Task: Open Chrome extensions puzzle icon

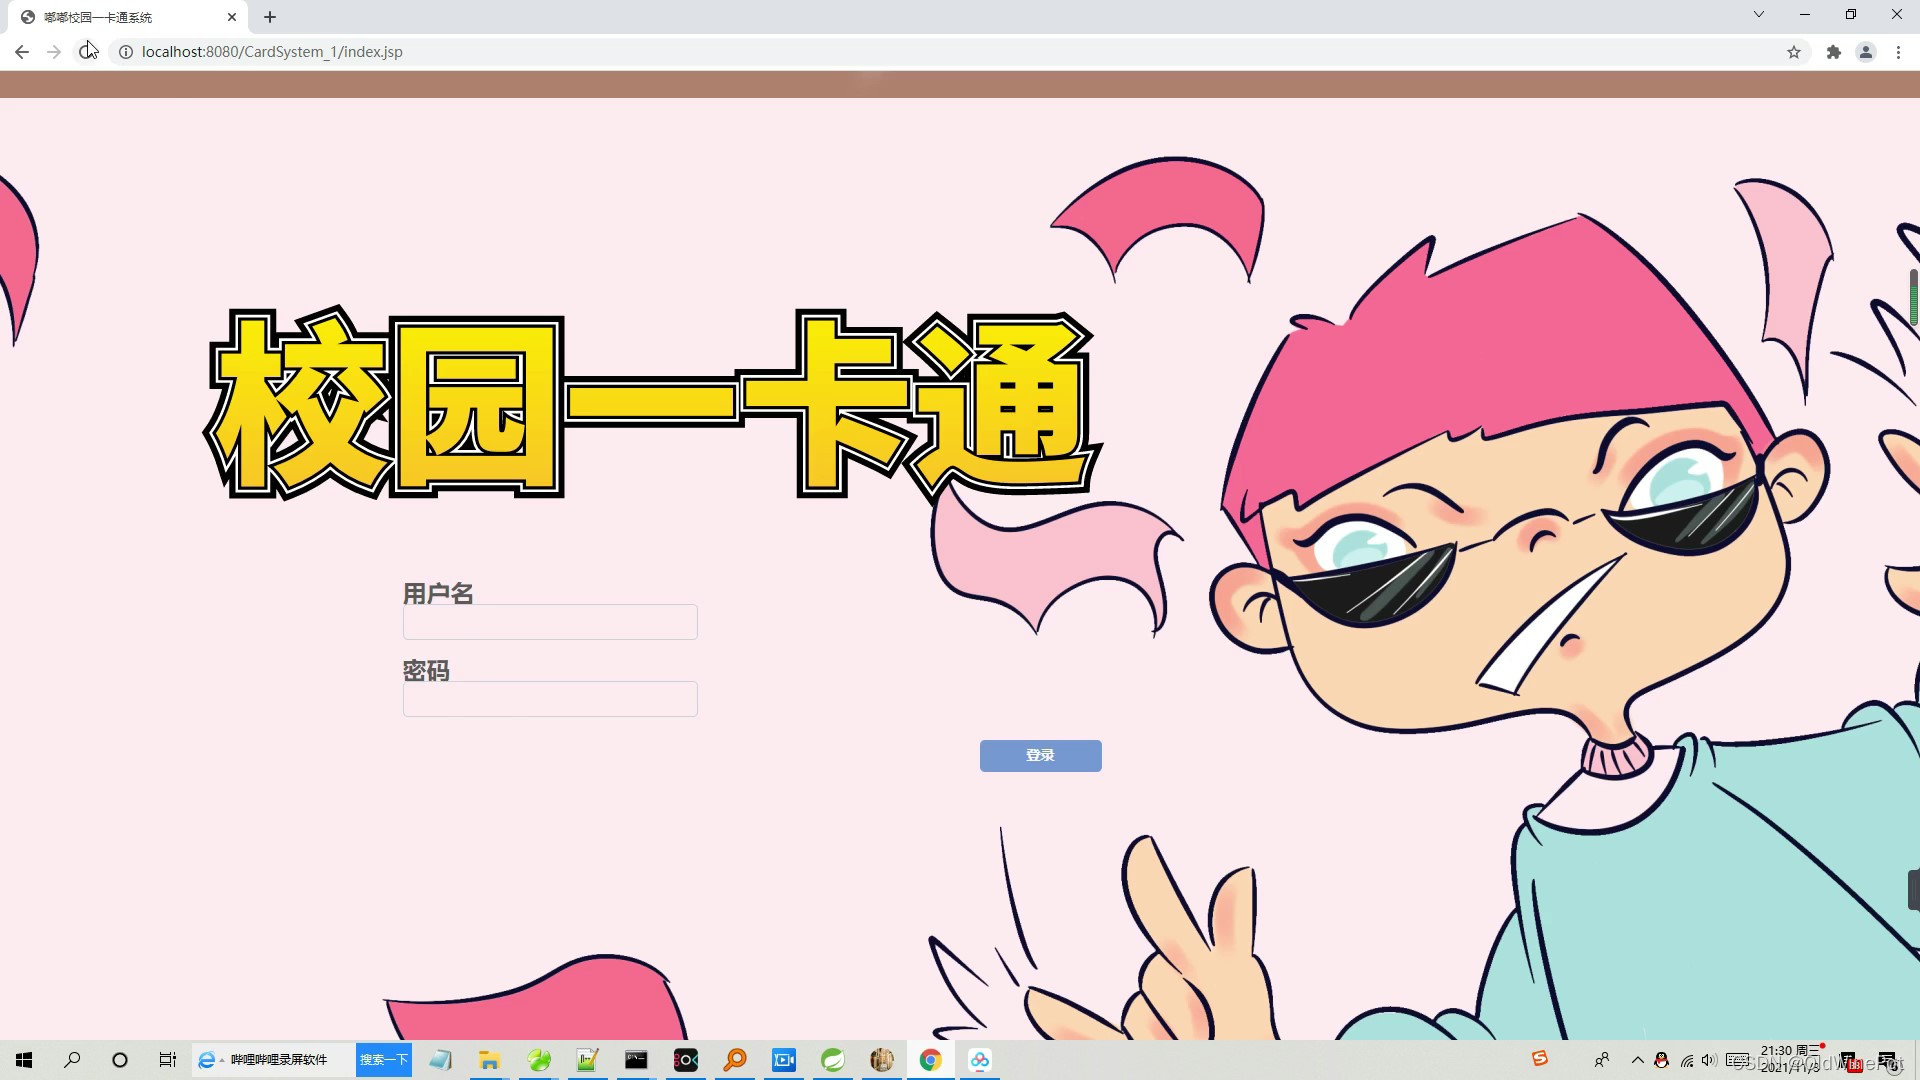Action: 1833,52
